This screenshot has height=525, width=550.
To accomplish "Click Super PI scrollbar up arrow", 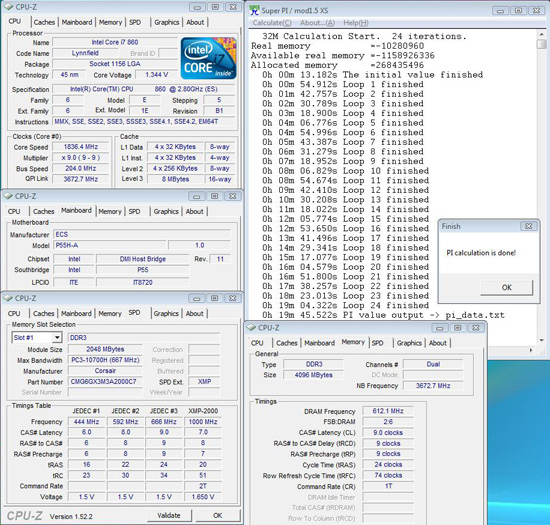I will tap(542, 34).
